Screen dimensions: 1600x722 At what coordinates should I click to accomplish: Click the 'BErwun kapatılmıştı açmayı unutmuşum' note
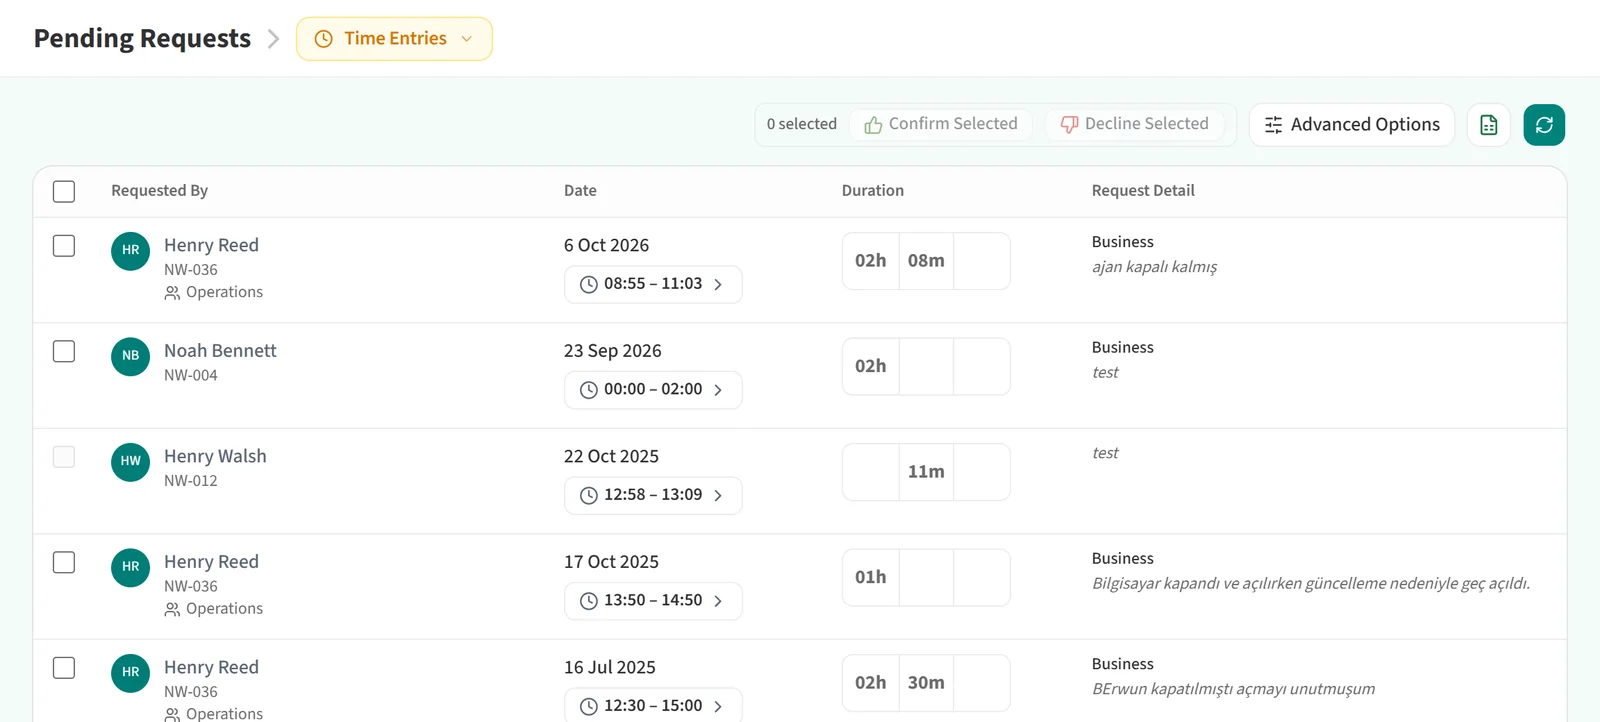coord(1233,689)
